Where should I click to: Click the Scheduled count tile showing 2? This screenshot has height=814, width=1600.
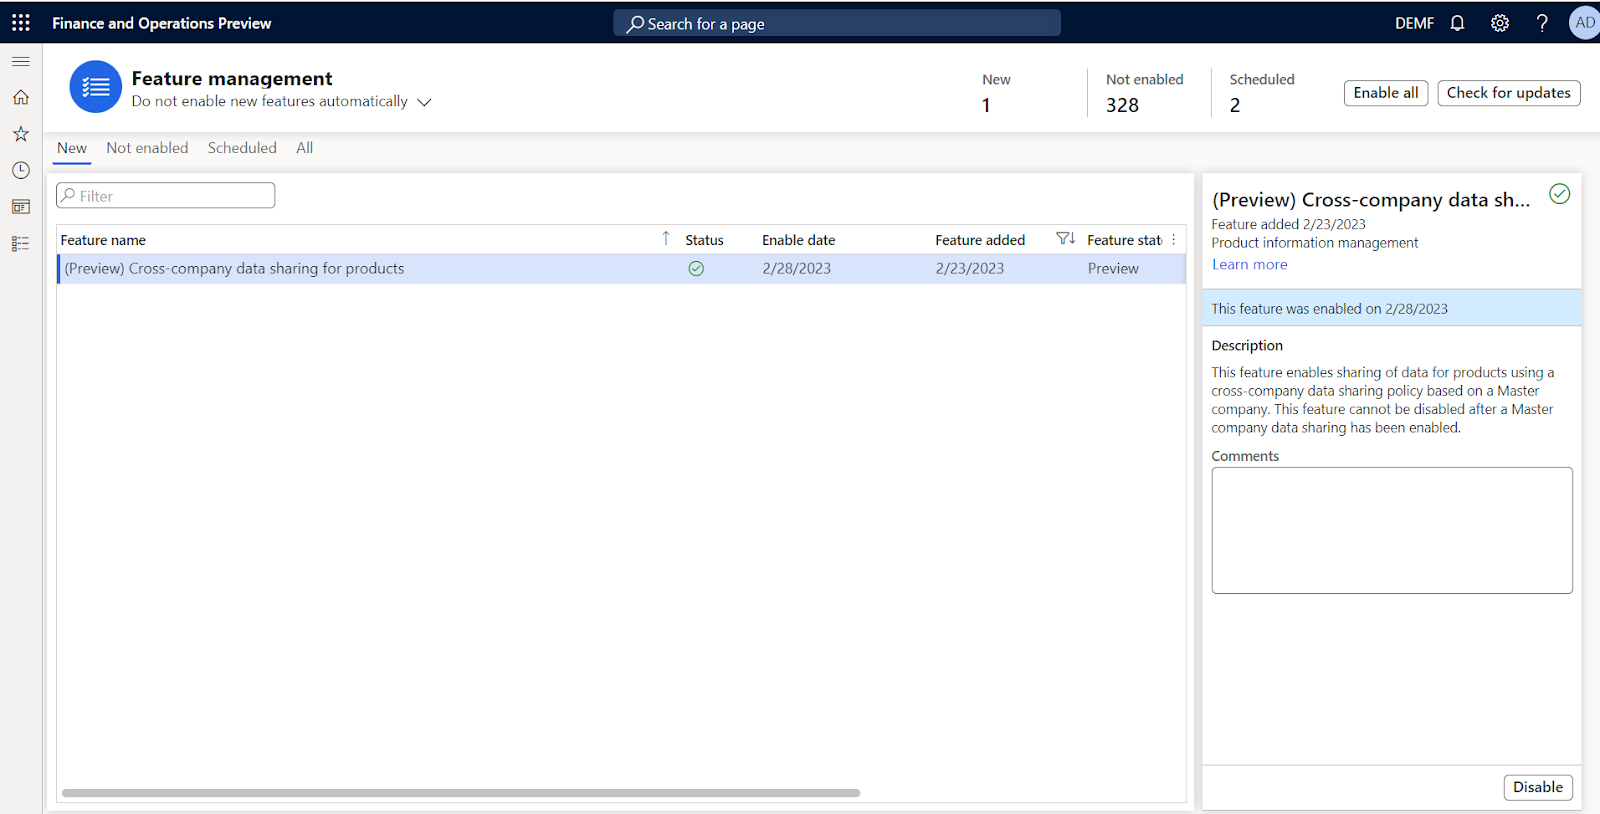(1262, 92)
